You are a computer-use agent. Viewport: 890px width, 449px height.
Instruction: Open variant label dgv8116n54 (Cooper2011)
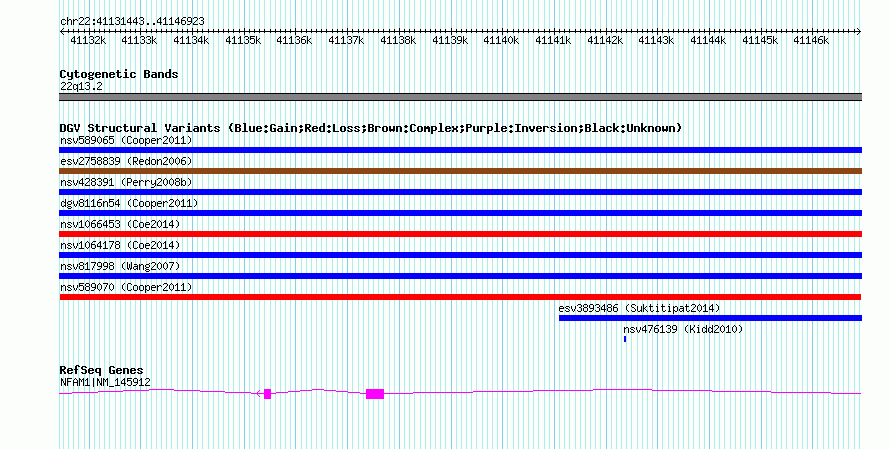(x=129, y=203)
